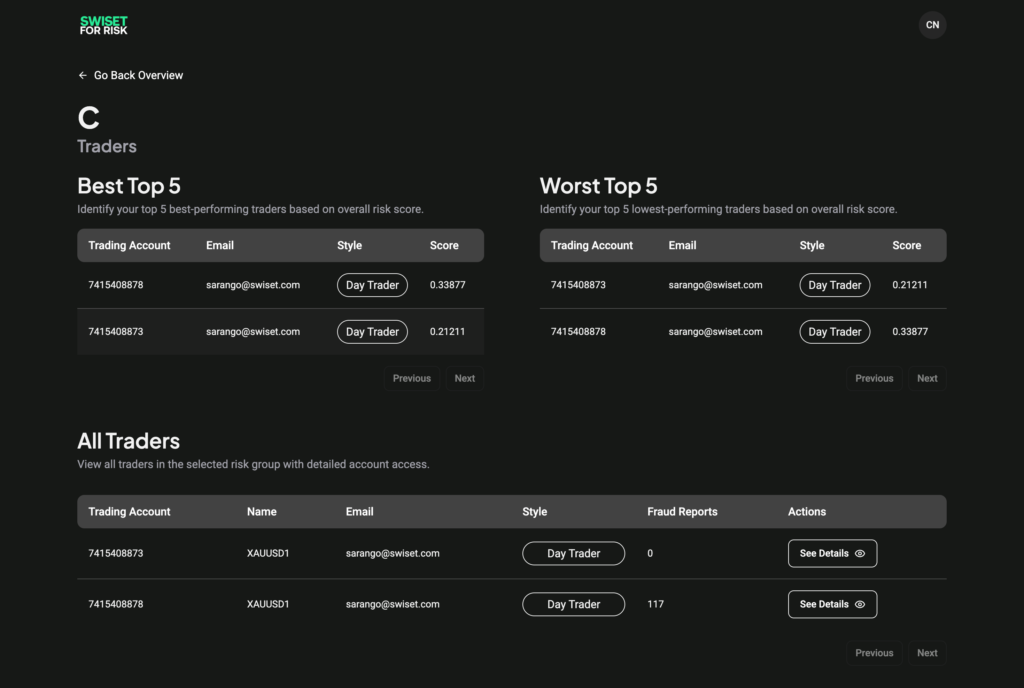Go to Previous page of All Traders
Screen dimensions: 1024x688
pos(874,653)
